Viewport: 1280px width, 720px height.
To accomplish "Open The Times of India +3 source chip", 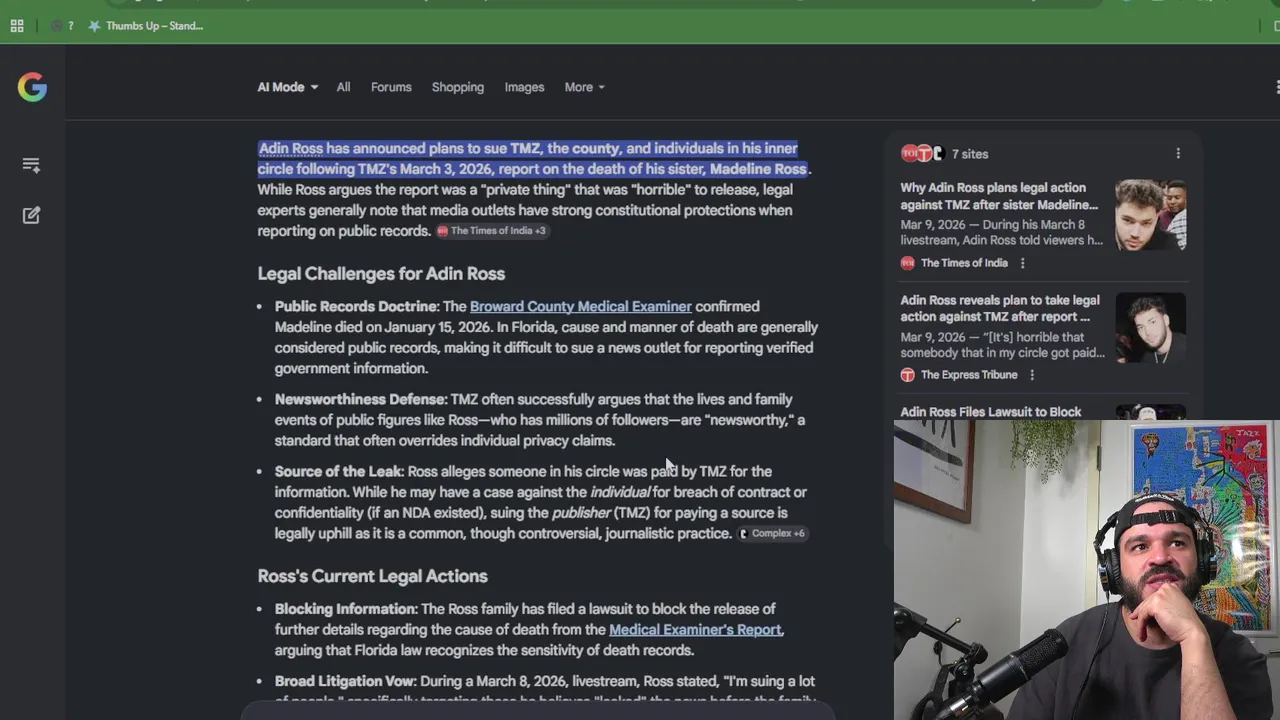I will click(x=491, y=231).
